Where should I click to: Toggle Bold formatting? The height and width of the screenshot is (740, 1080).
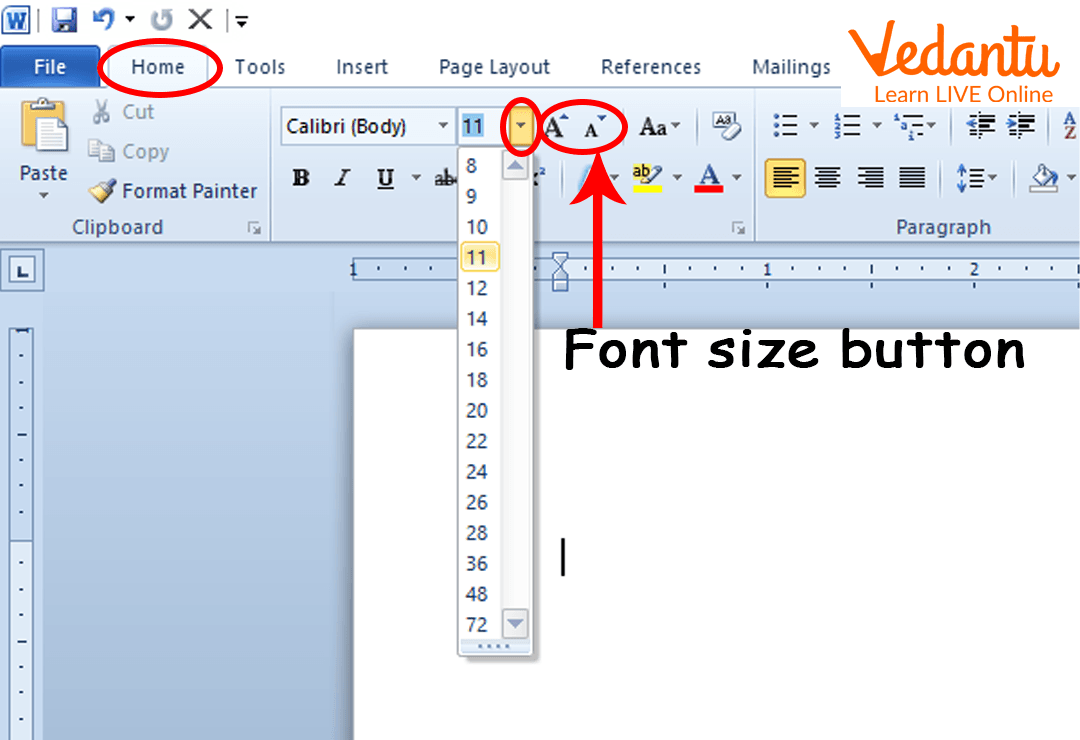click(300, 179)
